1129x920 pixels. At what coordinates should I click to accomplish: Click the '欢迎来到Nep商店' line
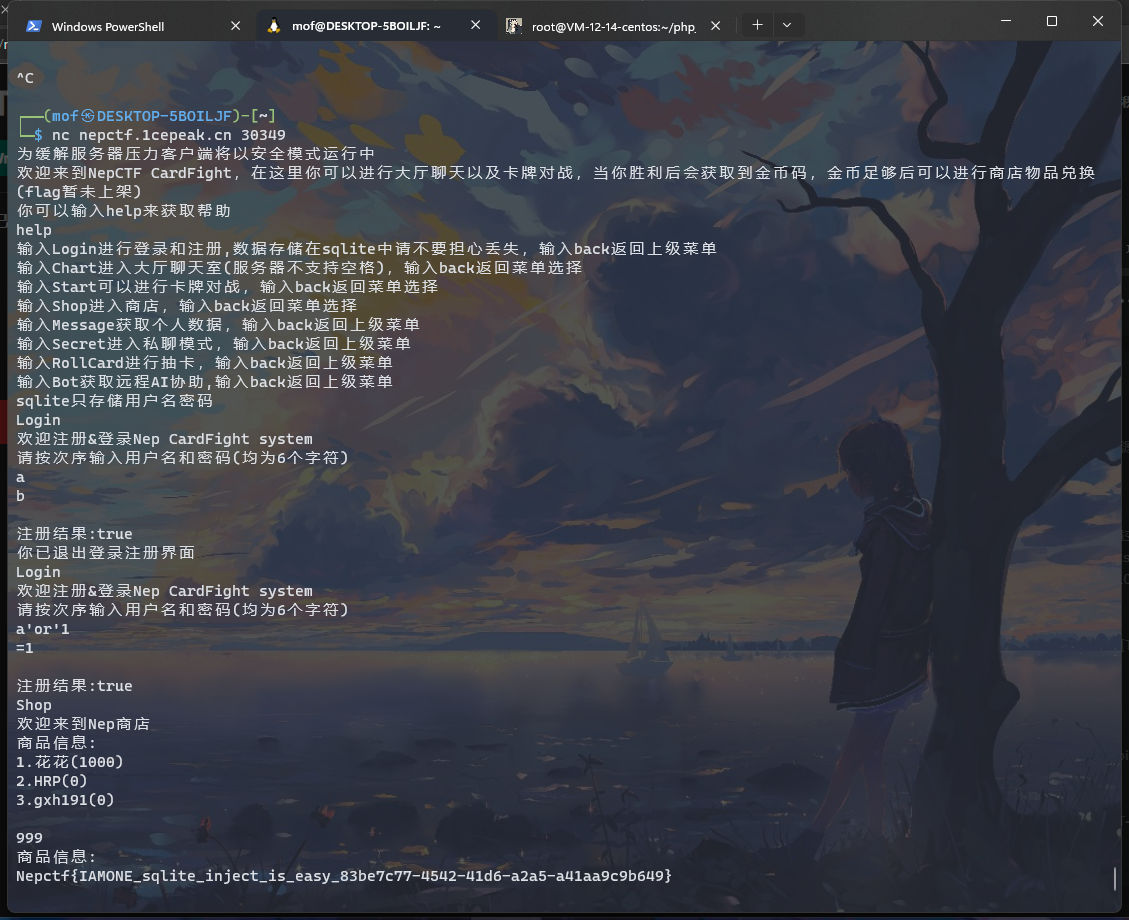[x=83, y=723]
